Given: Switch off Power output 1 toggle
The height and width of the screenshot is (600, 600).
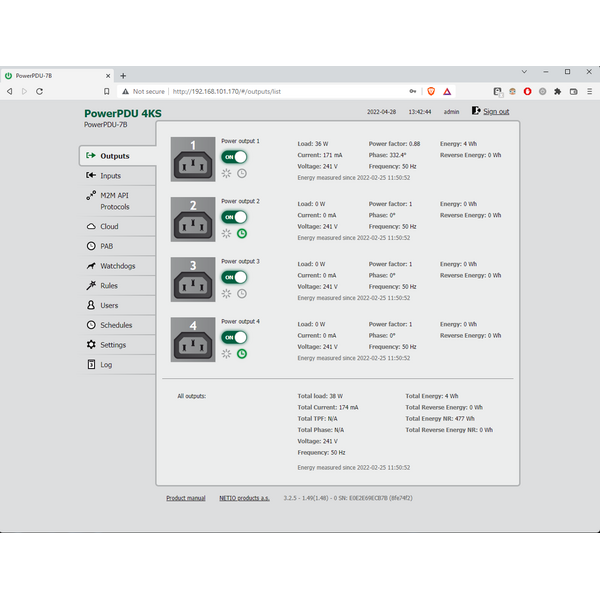Looking at the screenshot, I should pos(234,157).
